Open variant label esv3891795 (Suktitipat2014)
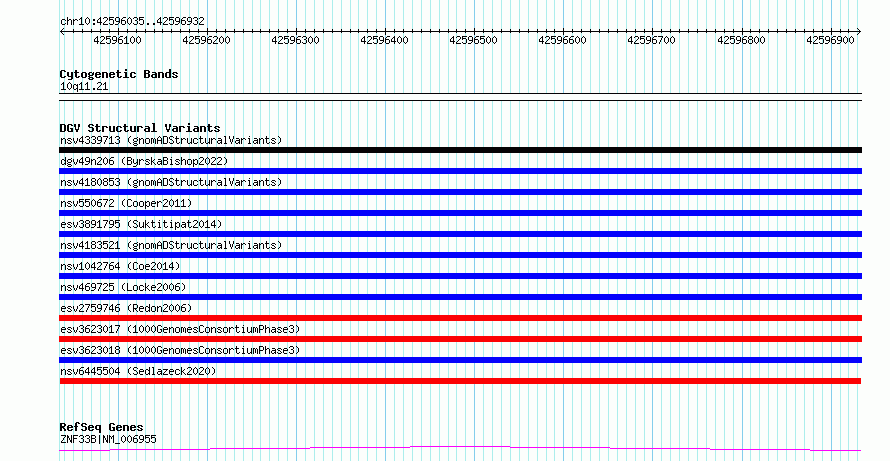 141,224
